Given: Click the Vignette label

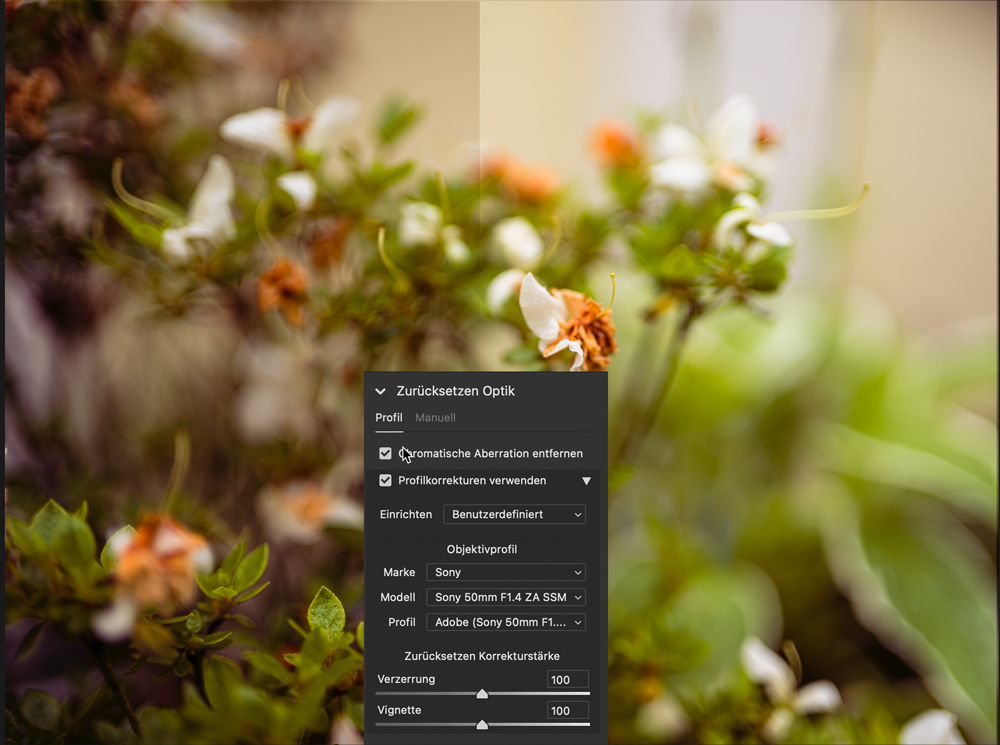Looking at the screenshot, I should (x=399, y=710).
